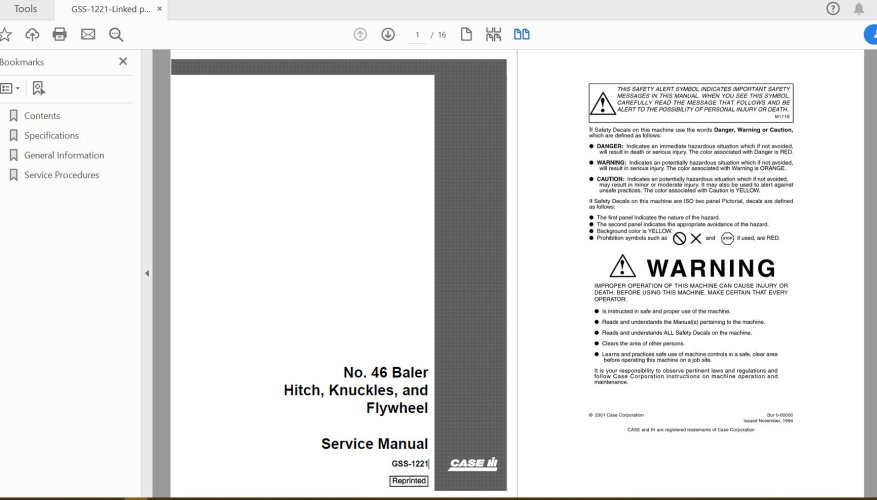Open the search magnifier tool
Image resolution: width=877 pixels, height=500 pixels.
point(116,34)
